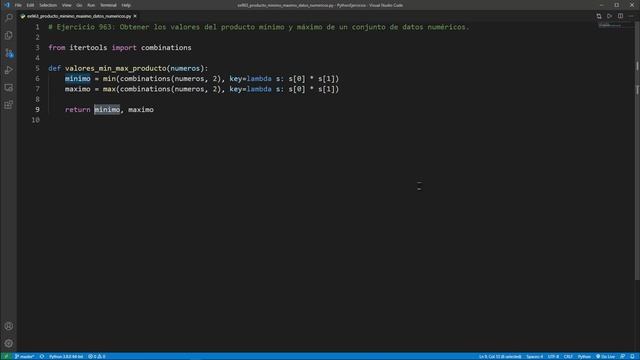
Task: Split the editor to the right
Action: pos(620,16)
